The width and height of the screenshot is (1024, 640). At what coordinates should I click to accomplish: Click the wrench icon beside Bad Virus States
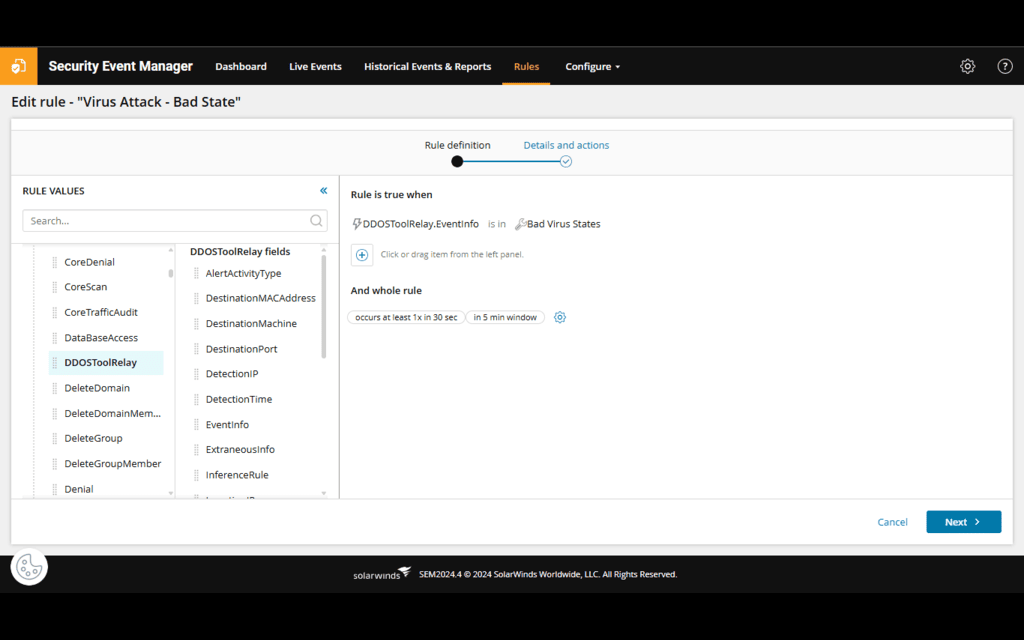click(x=521, y=223)
